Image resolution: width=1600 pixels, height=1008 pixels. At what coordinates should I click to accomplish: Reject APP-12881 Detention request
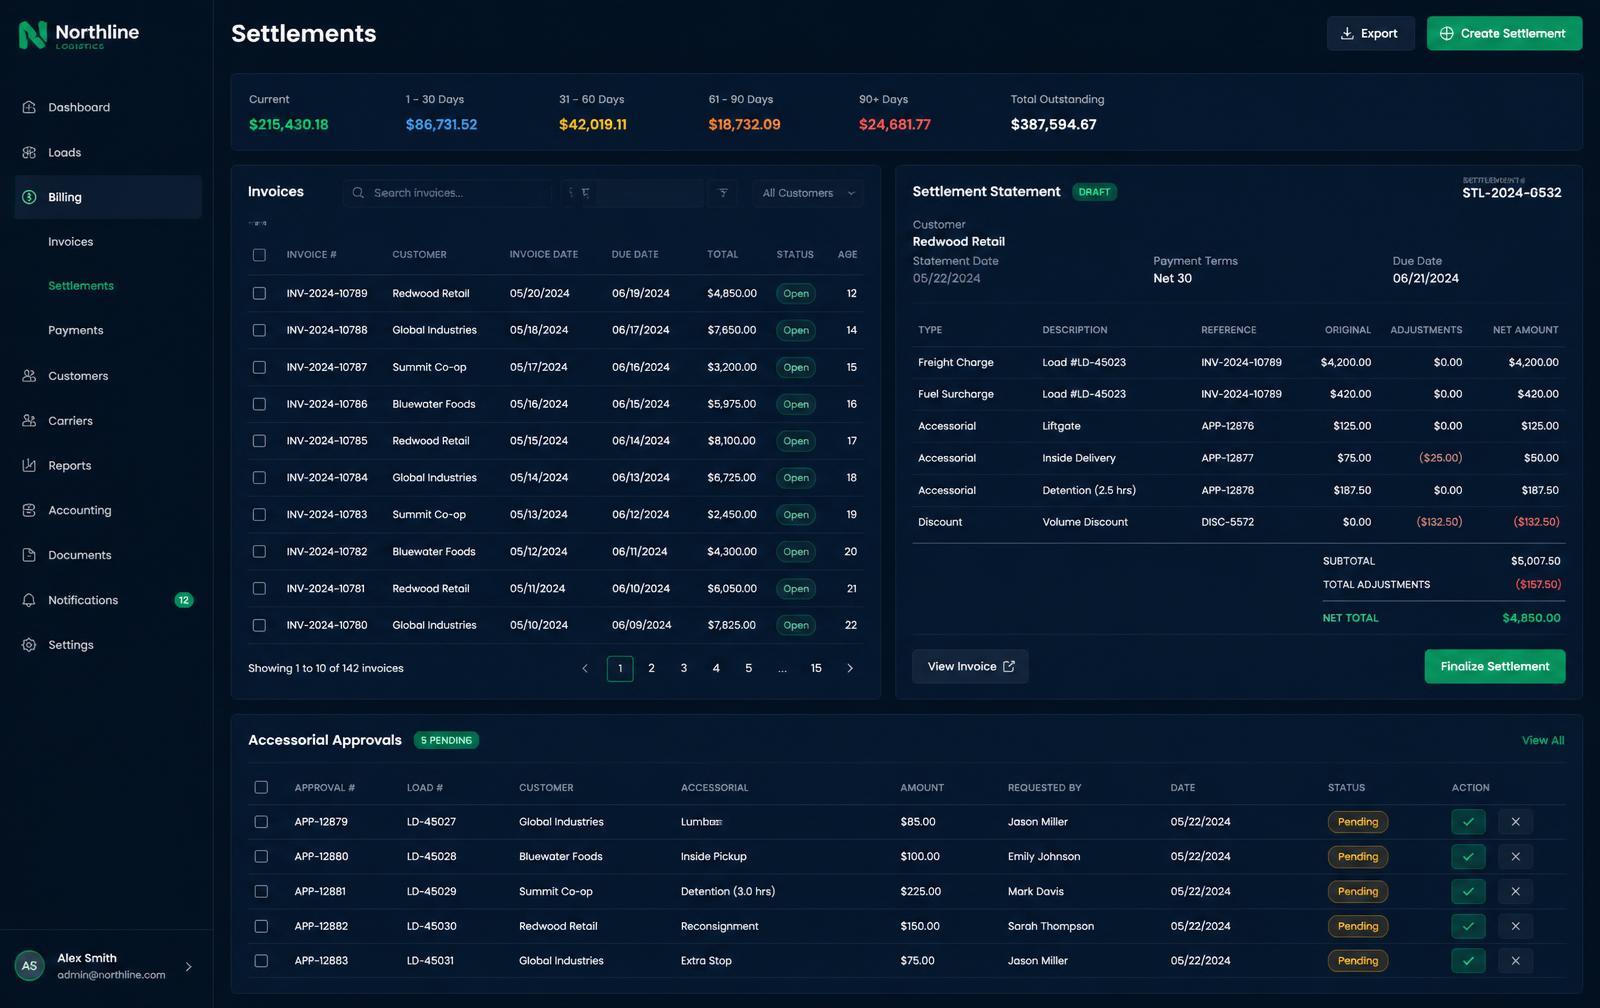(1515, 891)
